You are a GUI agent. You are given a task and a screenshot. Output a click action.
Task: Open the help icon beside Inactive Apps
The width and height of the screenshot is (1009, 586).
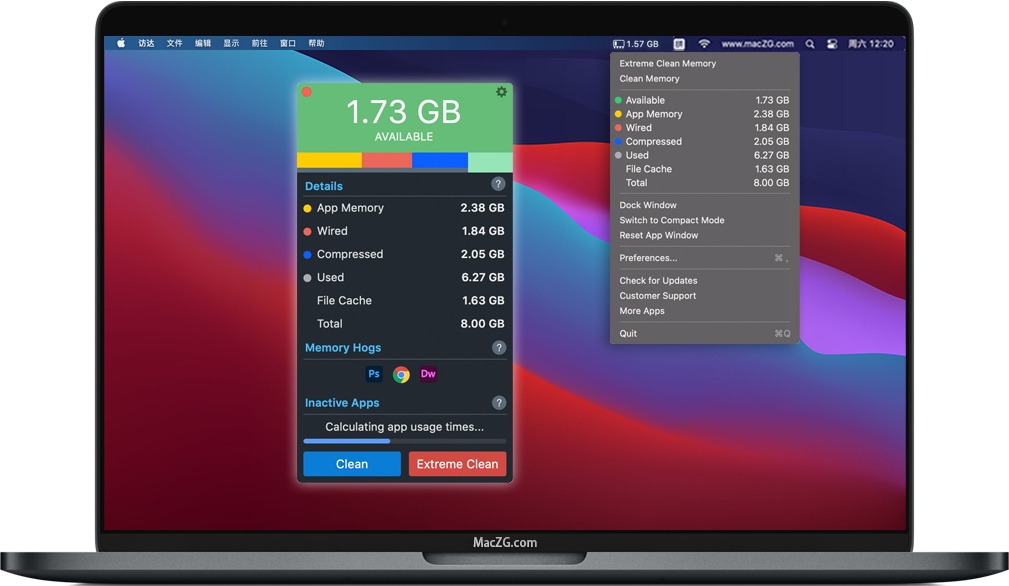click(x=498, y=403)
